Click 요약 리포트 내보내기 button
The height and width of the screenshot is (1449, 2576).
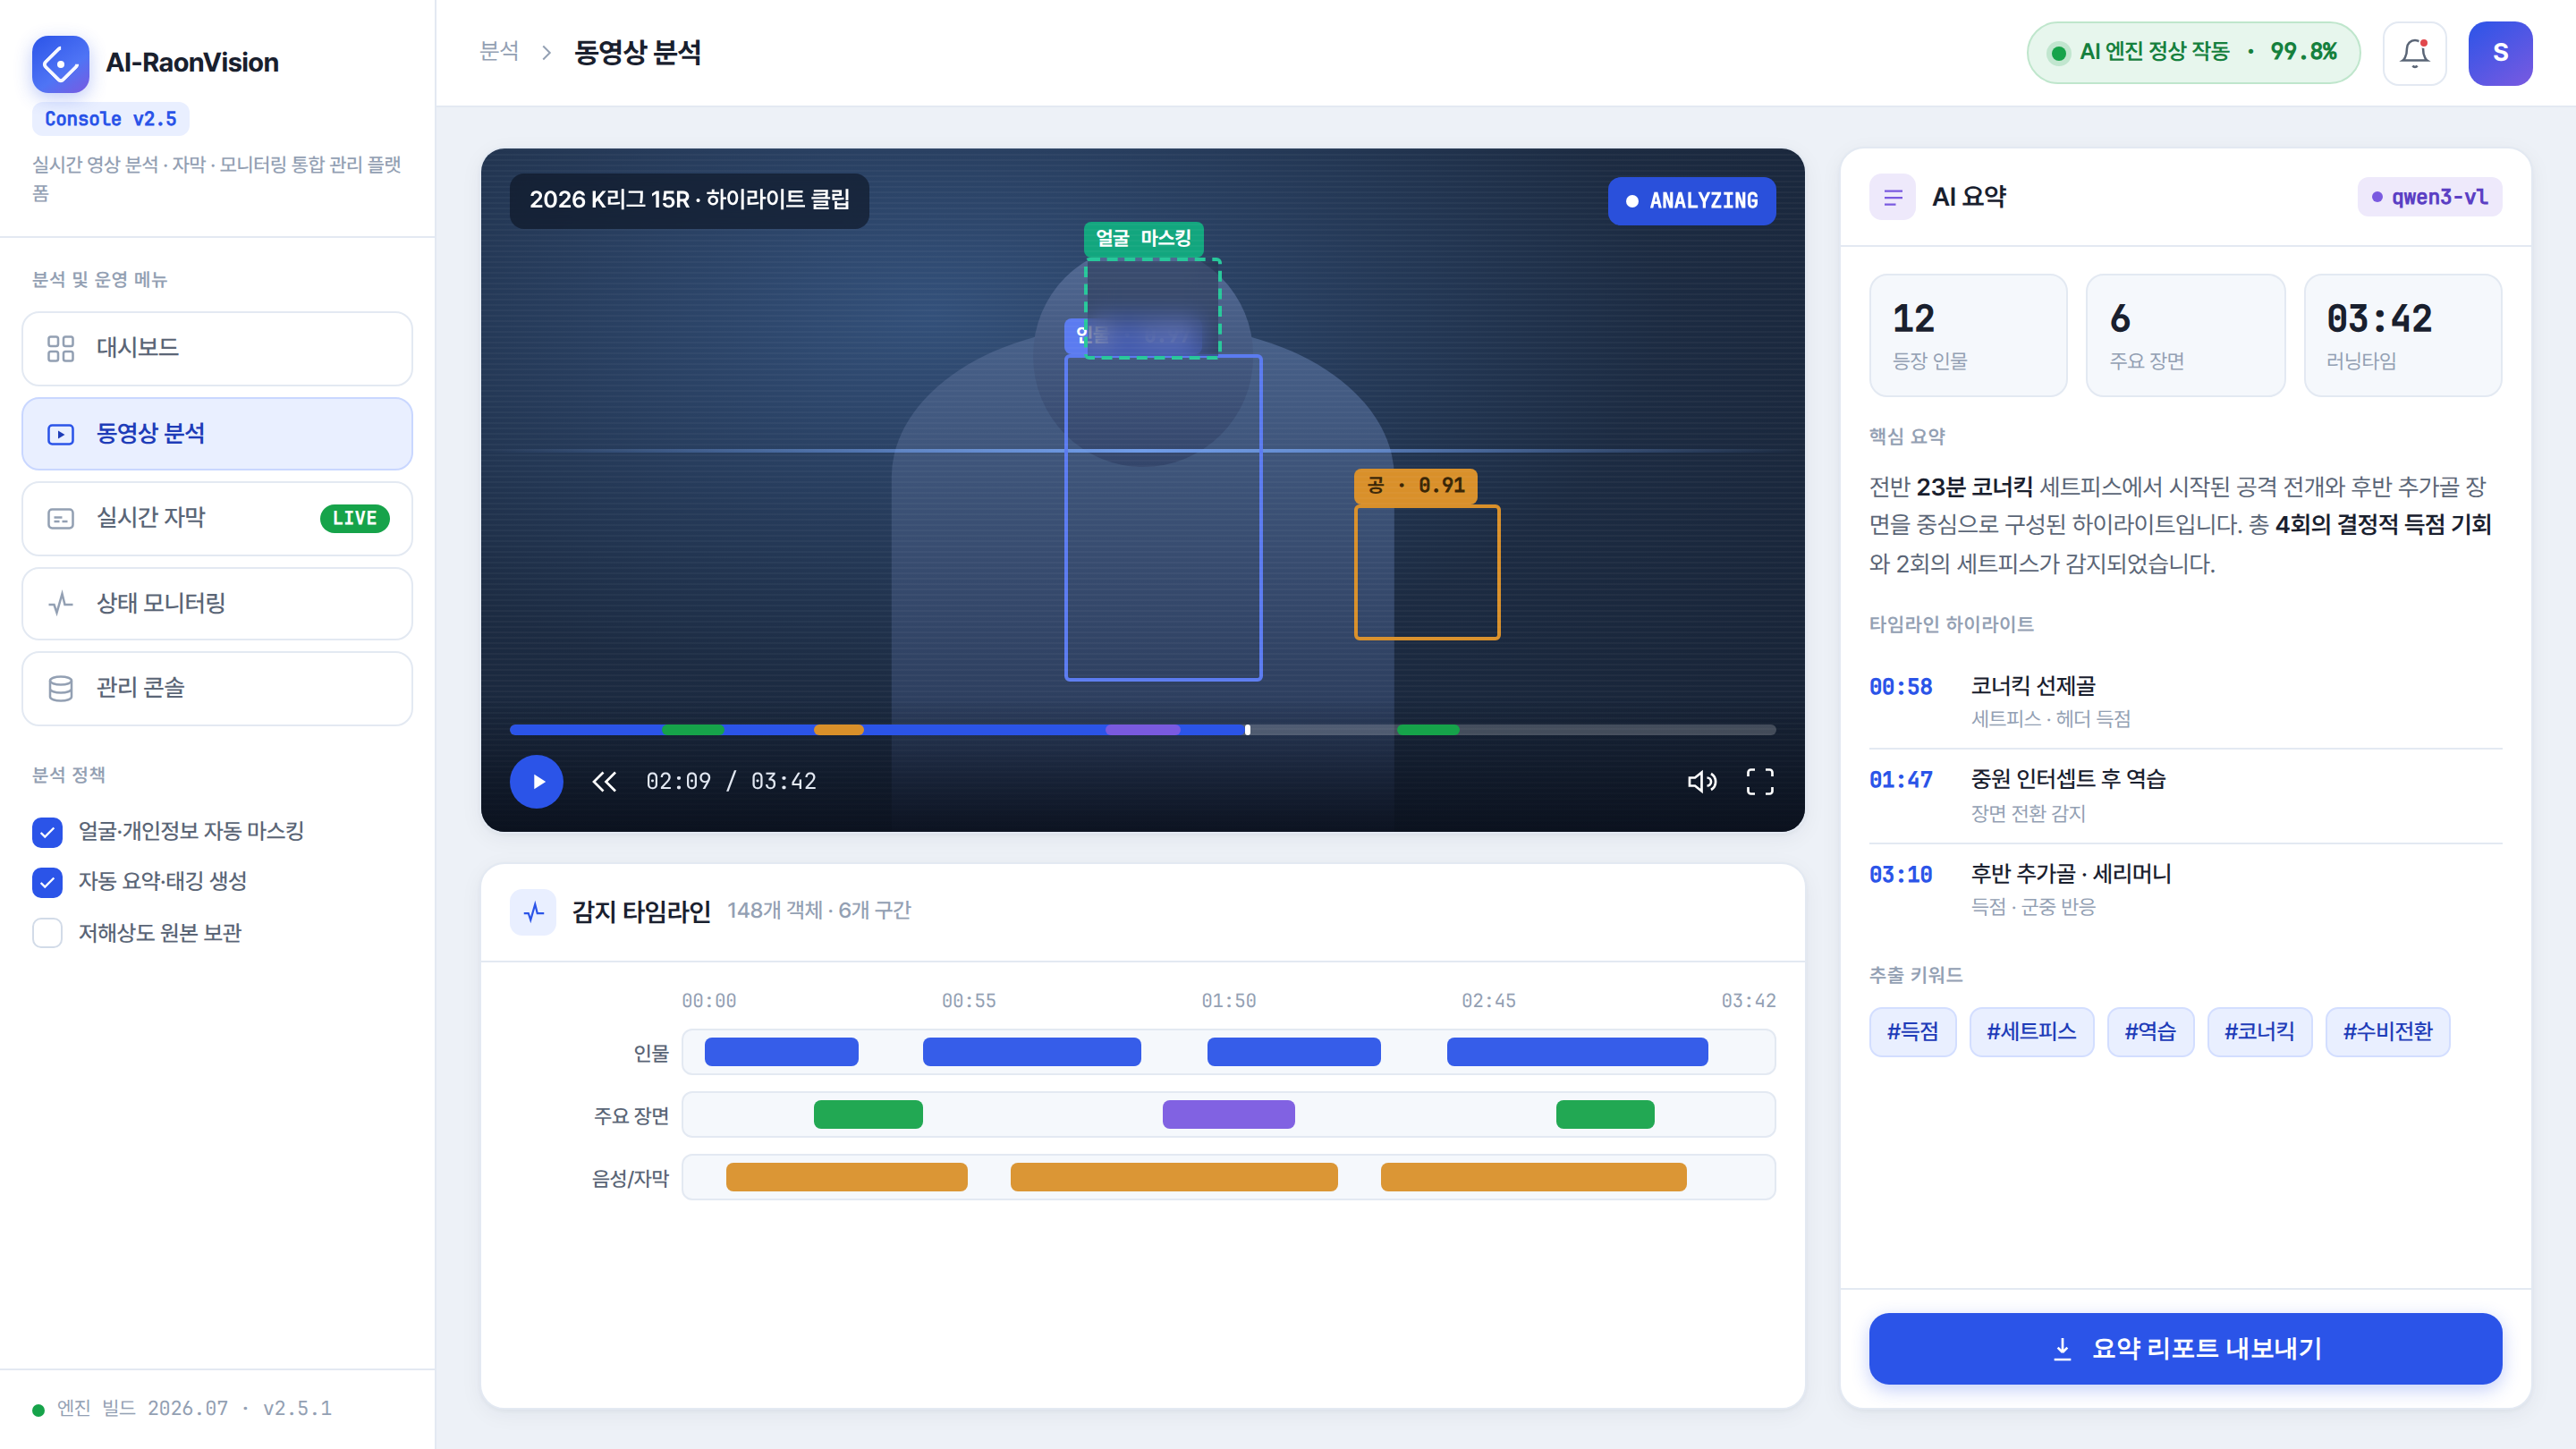click(x=2185, y=1349)
